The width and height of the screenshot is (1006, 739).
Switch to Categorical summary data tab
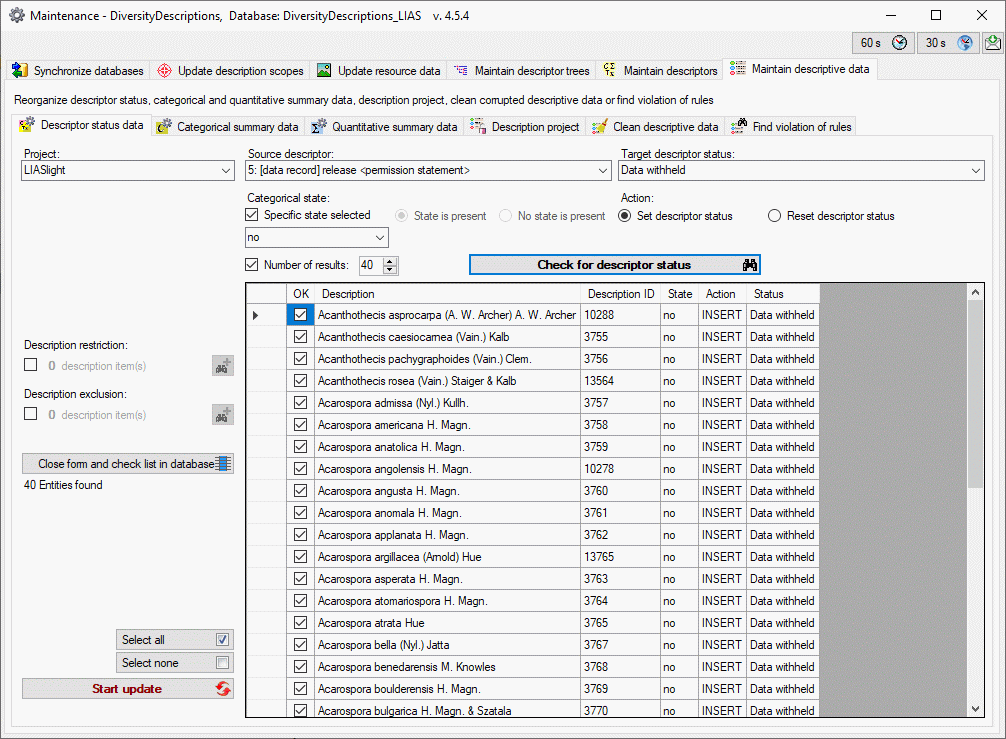pos(228,127)
